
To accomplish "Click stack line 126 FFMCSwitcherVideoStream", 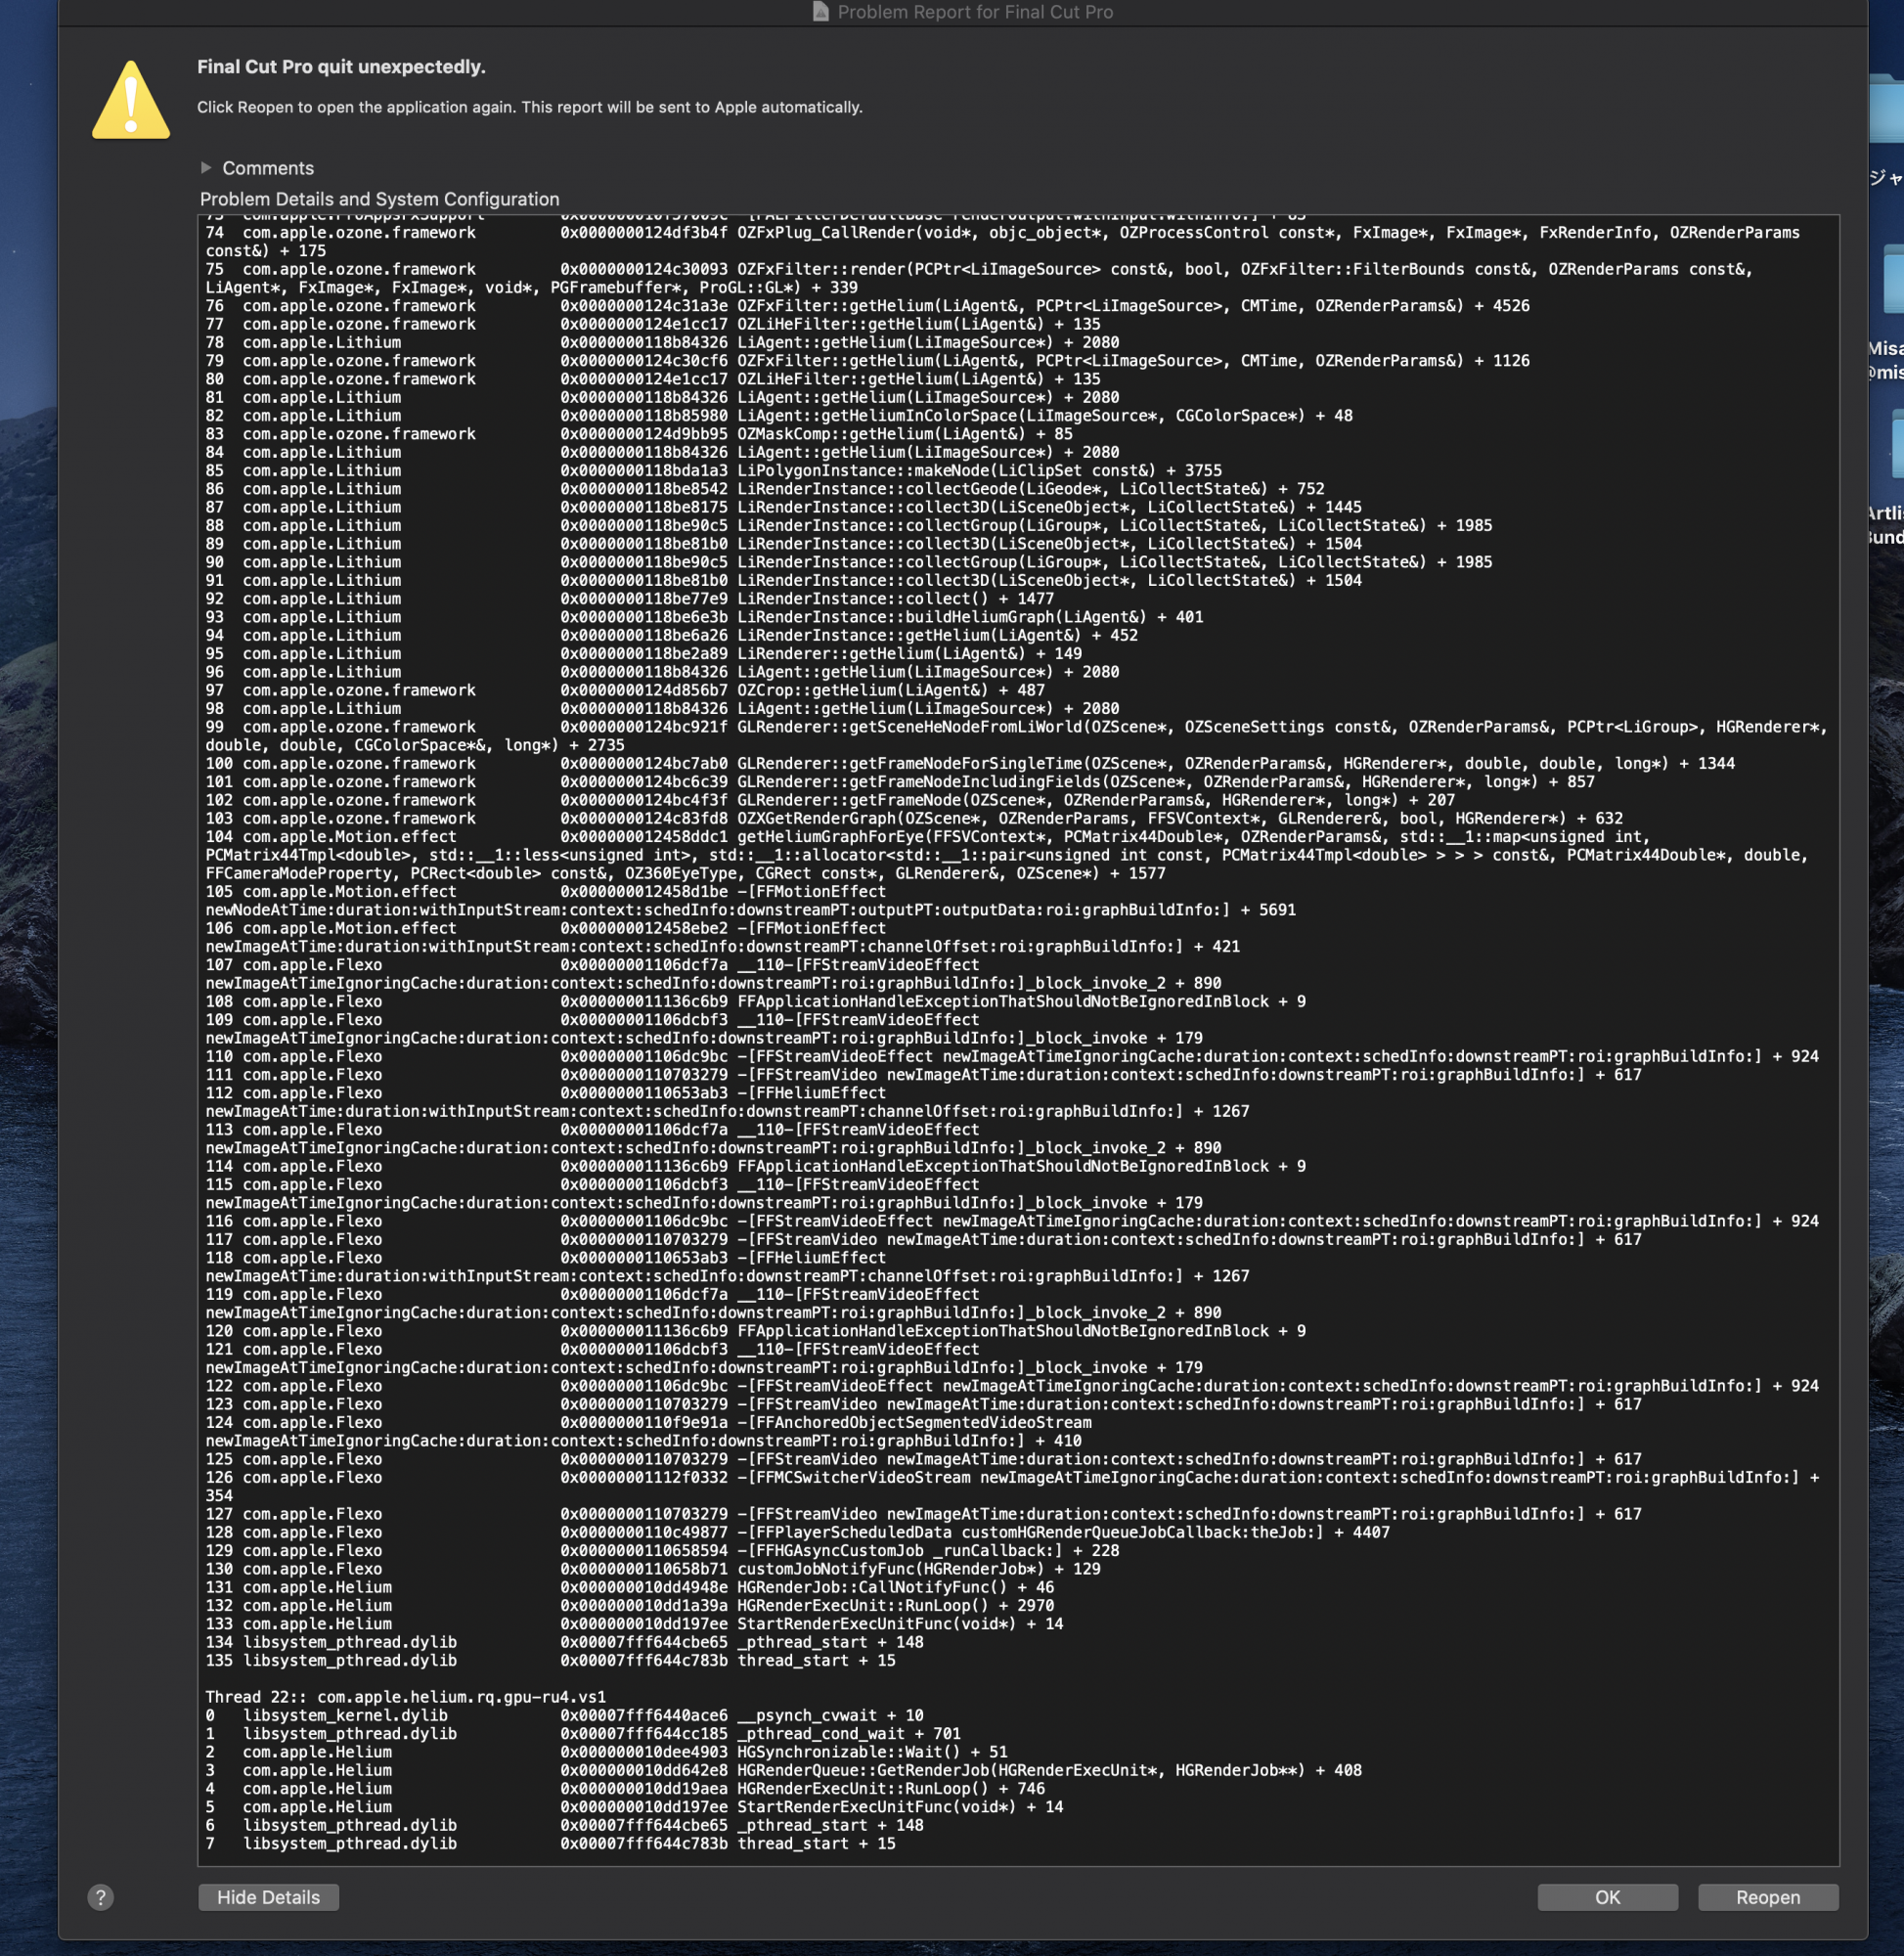I will click(1012, 1487).
